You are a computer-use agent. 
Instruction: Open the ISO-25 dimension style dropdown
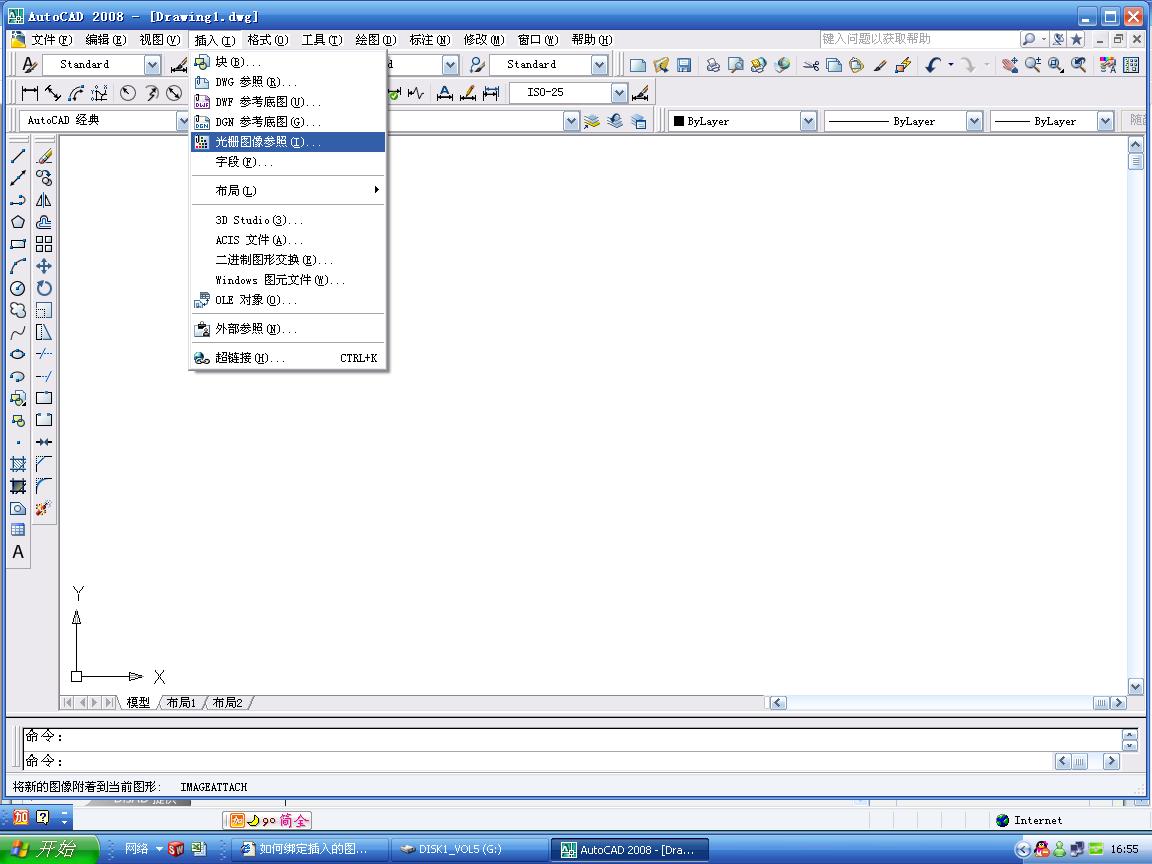coord(619,93)
